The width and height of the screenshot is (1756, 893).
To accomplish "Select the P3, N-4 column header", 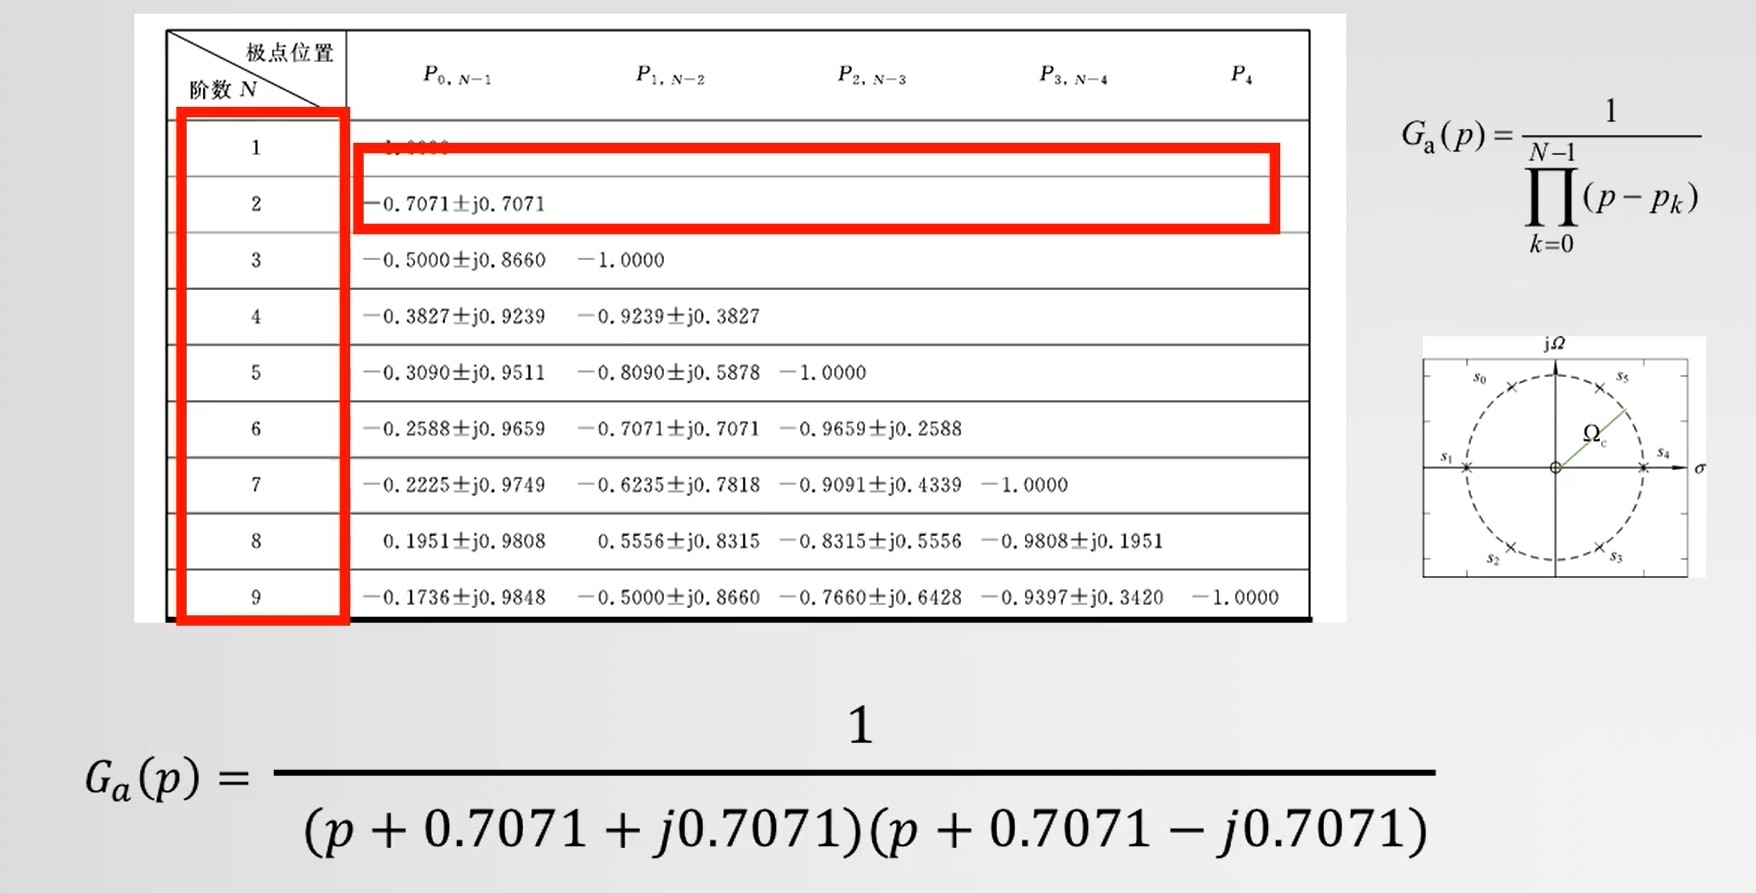I will click(1073, 75).
